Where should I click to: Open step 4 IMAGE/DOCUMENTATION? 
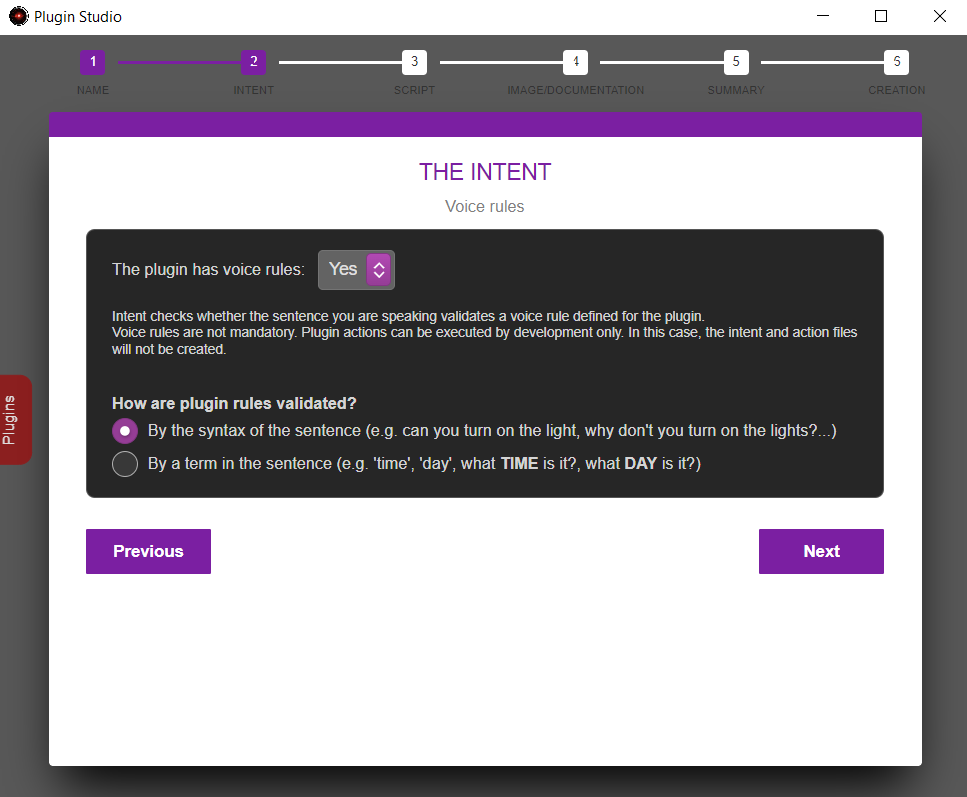(575, 62)
